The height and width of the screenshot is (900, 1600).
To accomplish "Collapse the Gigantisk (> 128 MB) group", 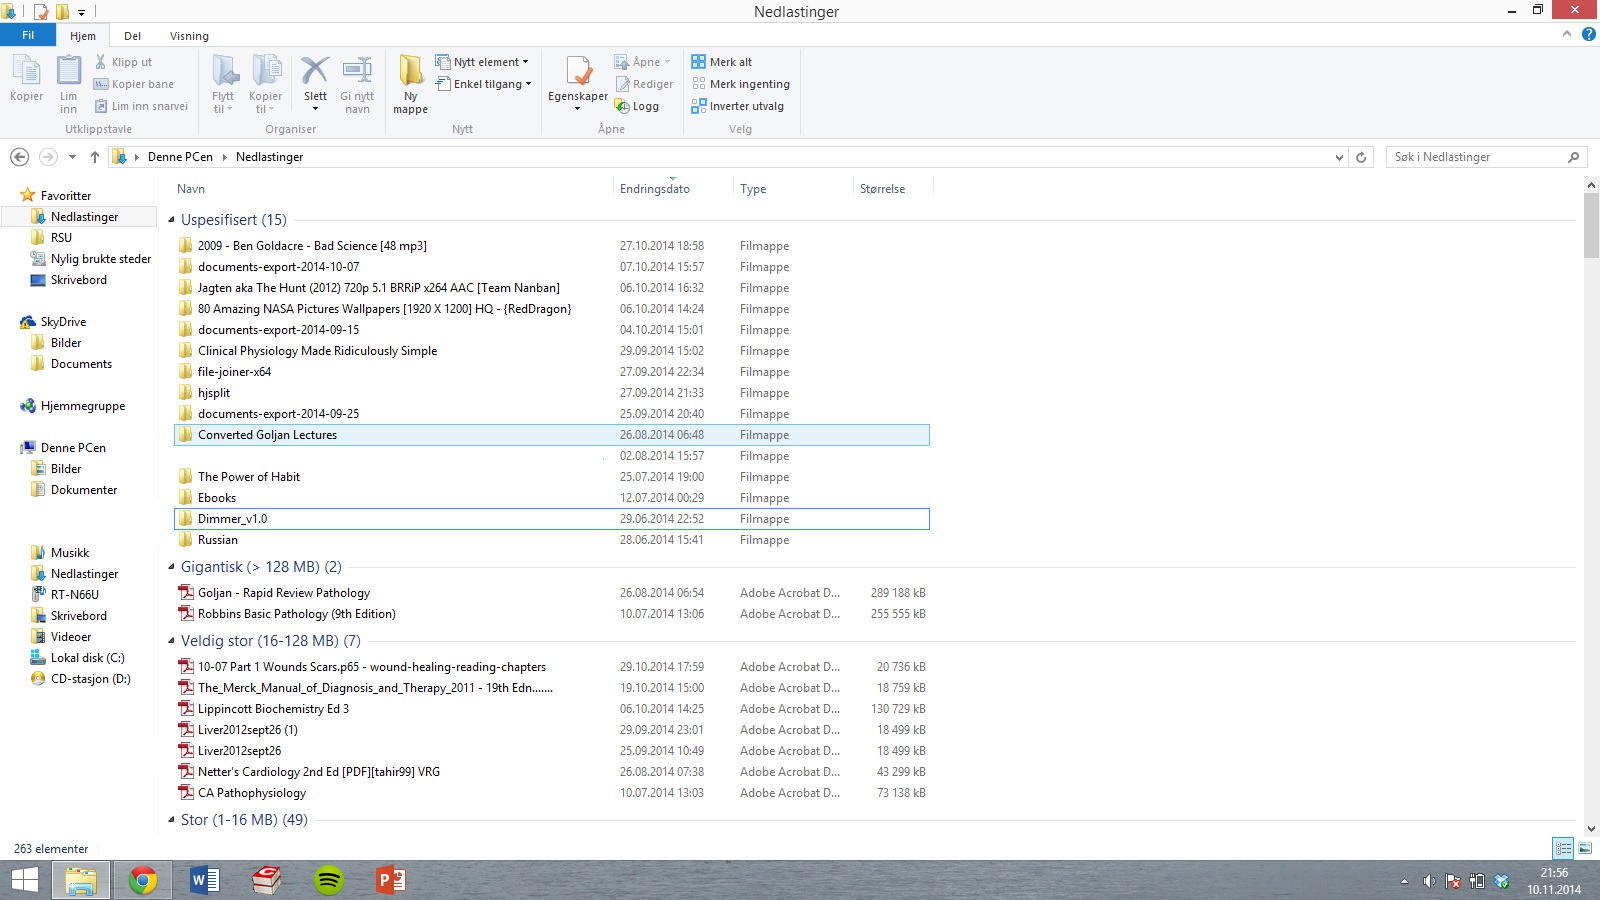I will pyautogui.click(x=171, y=567).
